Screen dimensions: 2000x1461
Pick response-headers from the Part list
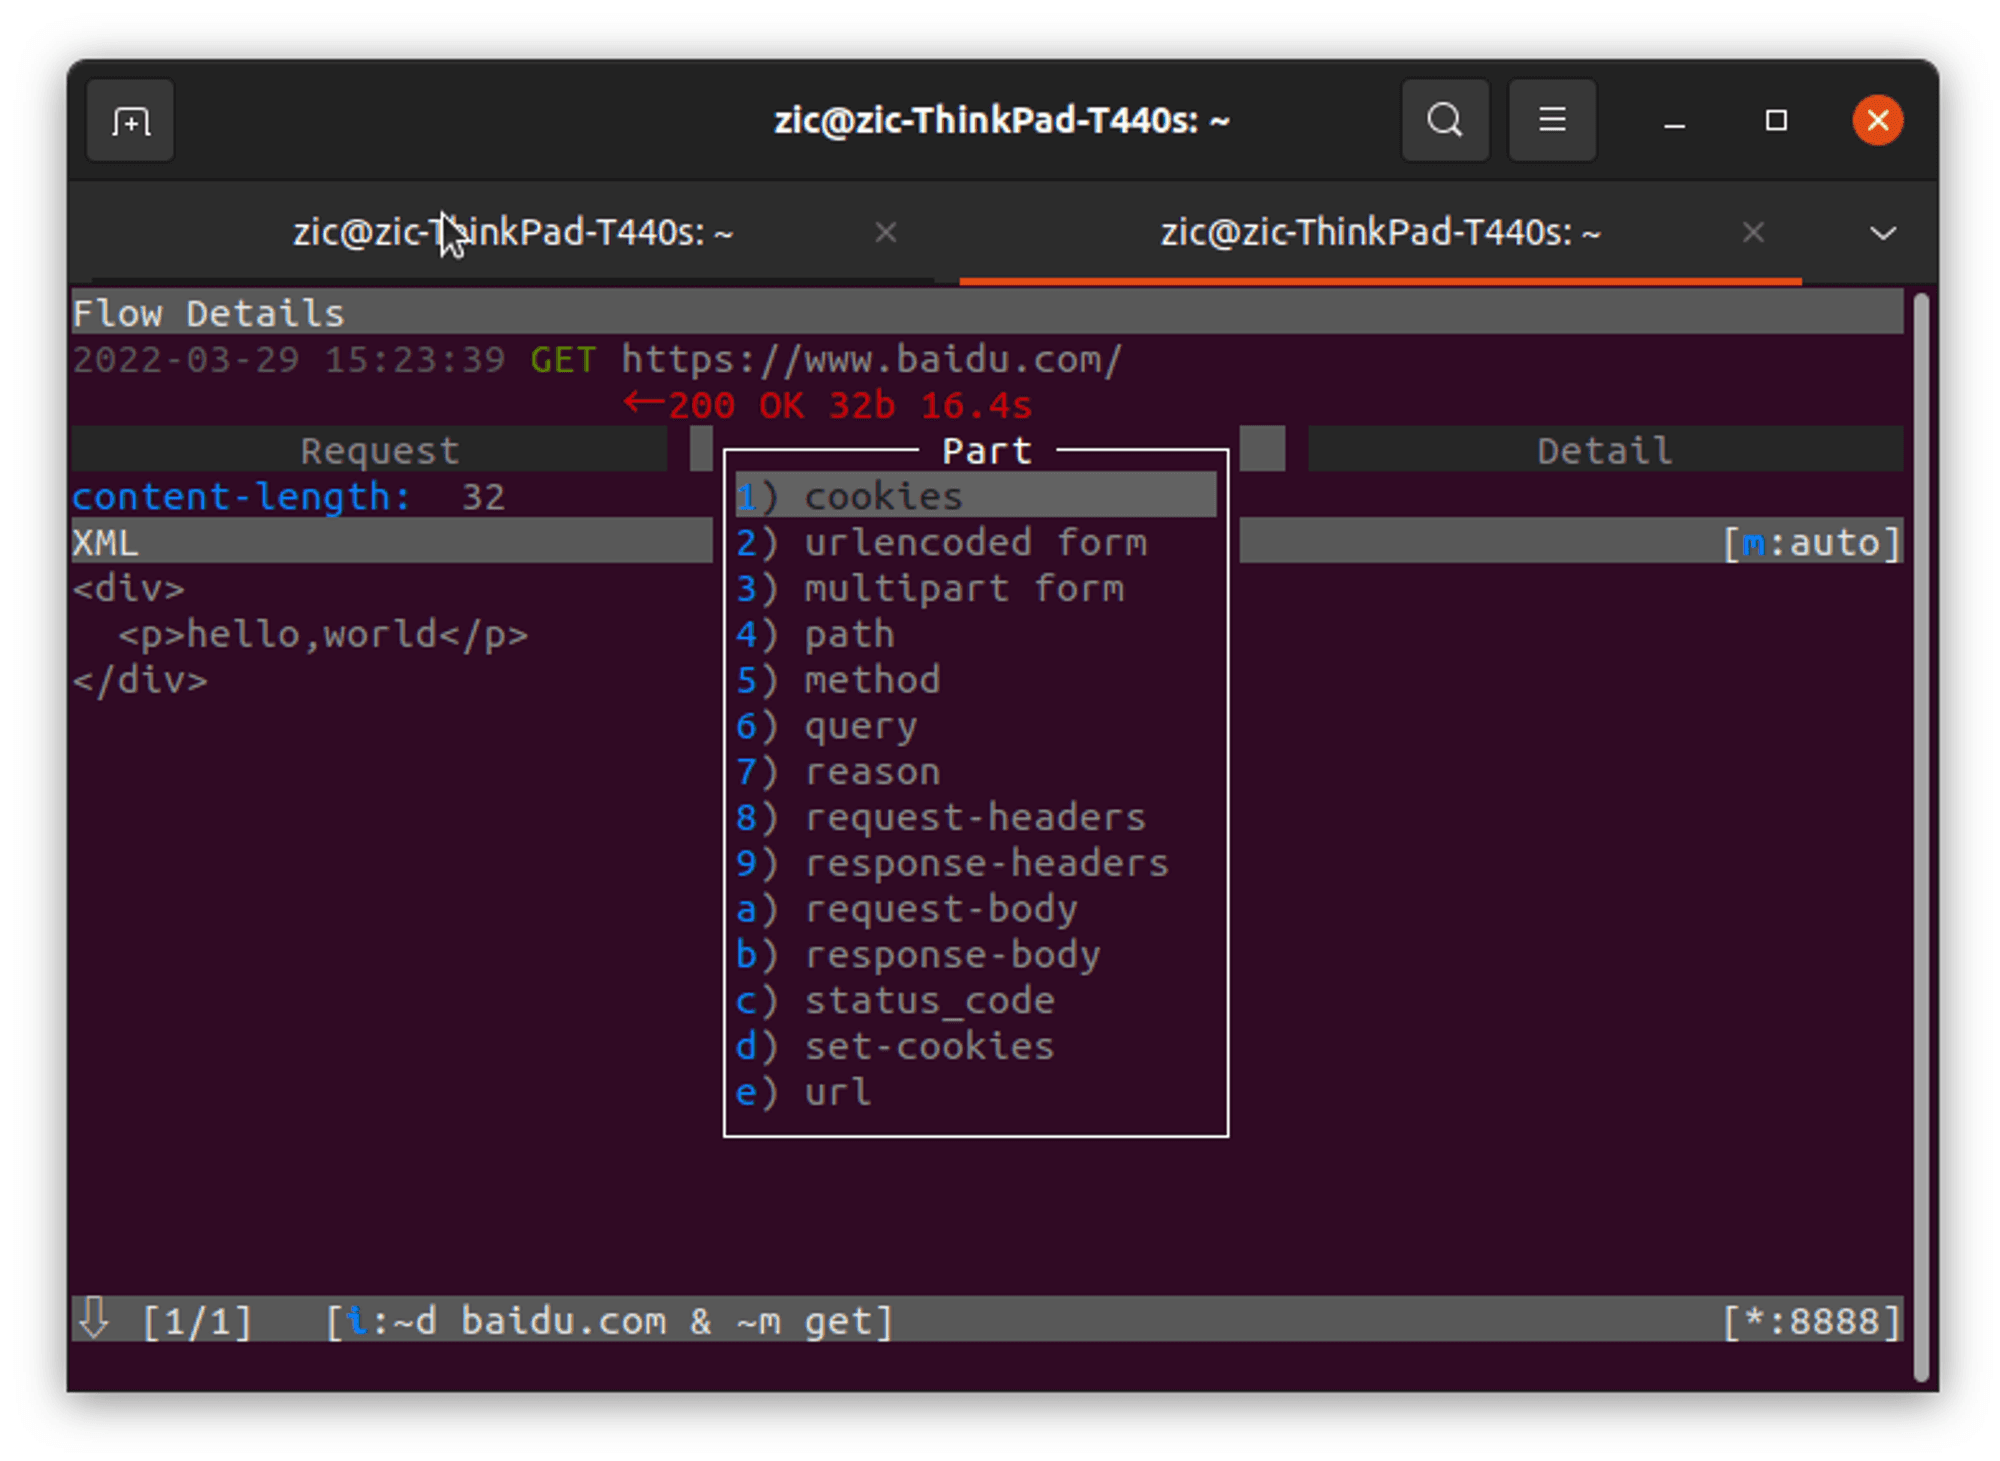[976, 863]
